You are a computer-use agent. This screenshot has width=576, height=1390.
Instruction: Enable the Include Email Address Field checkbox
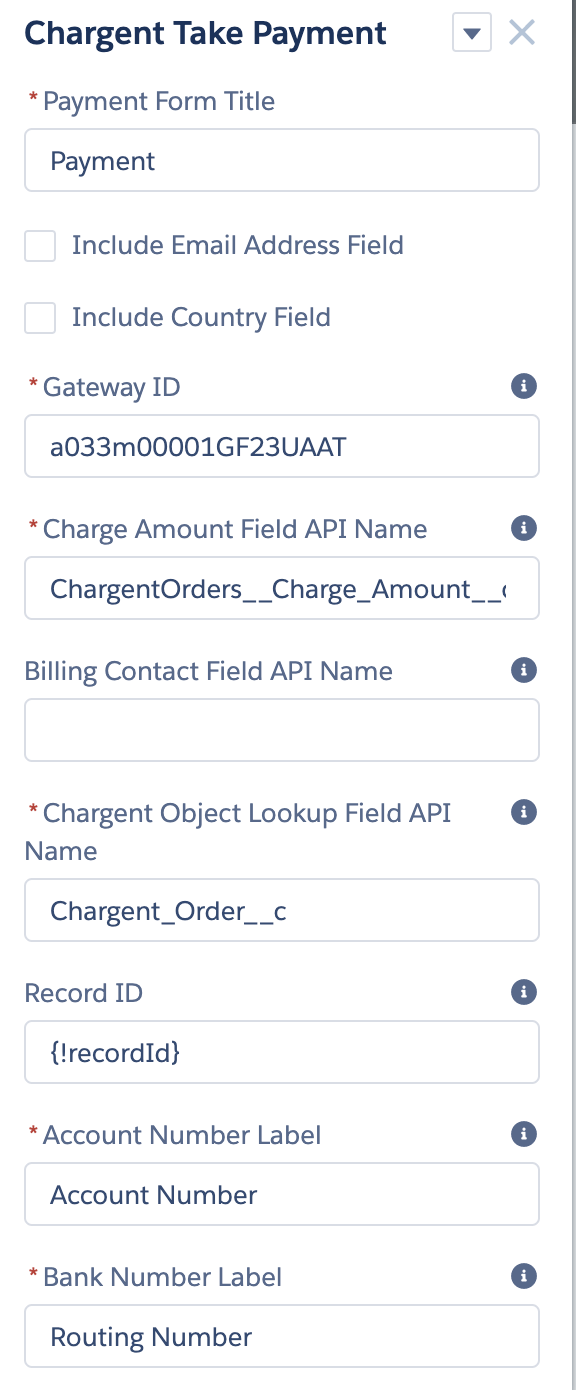(x=40, y=245)
